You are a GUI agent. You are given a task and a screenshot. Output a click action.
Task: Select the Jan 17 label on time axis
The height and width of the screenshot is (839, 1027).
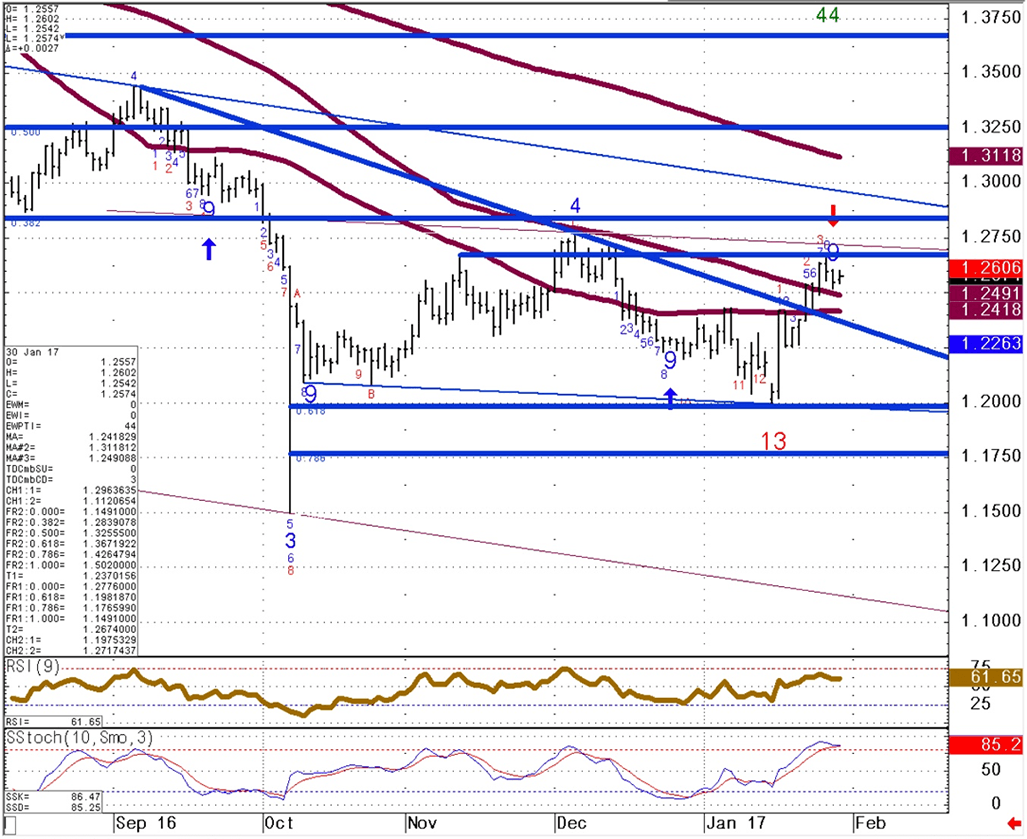click(x=731, y=821)
